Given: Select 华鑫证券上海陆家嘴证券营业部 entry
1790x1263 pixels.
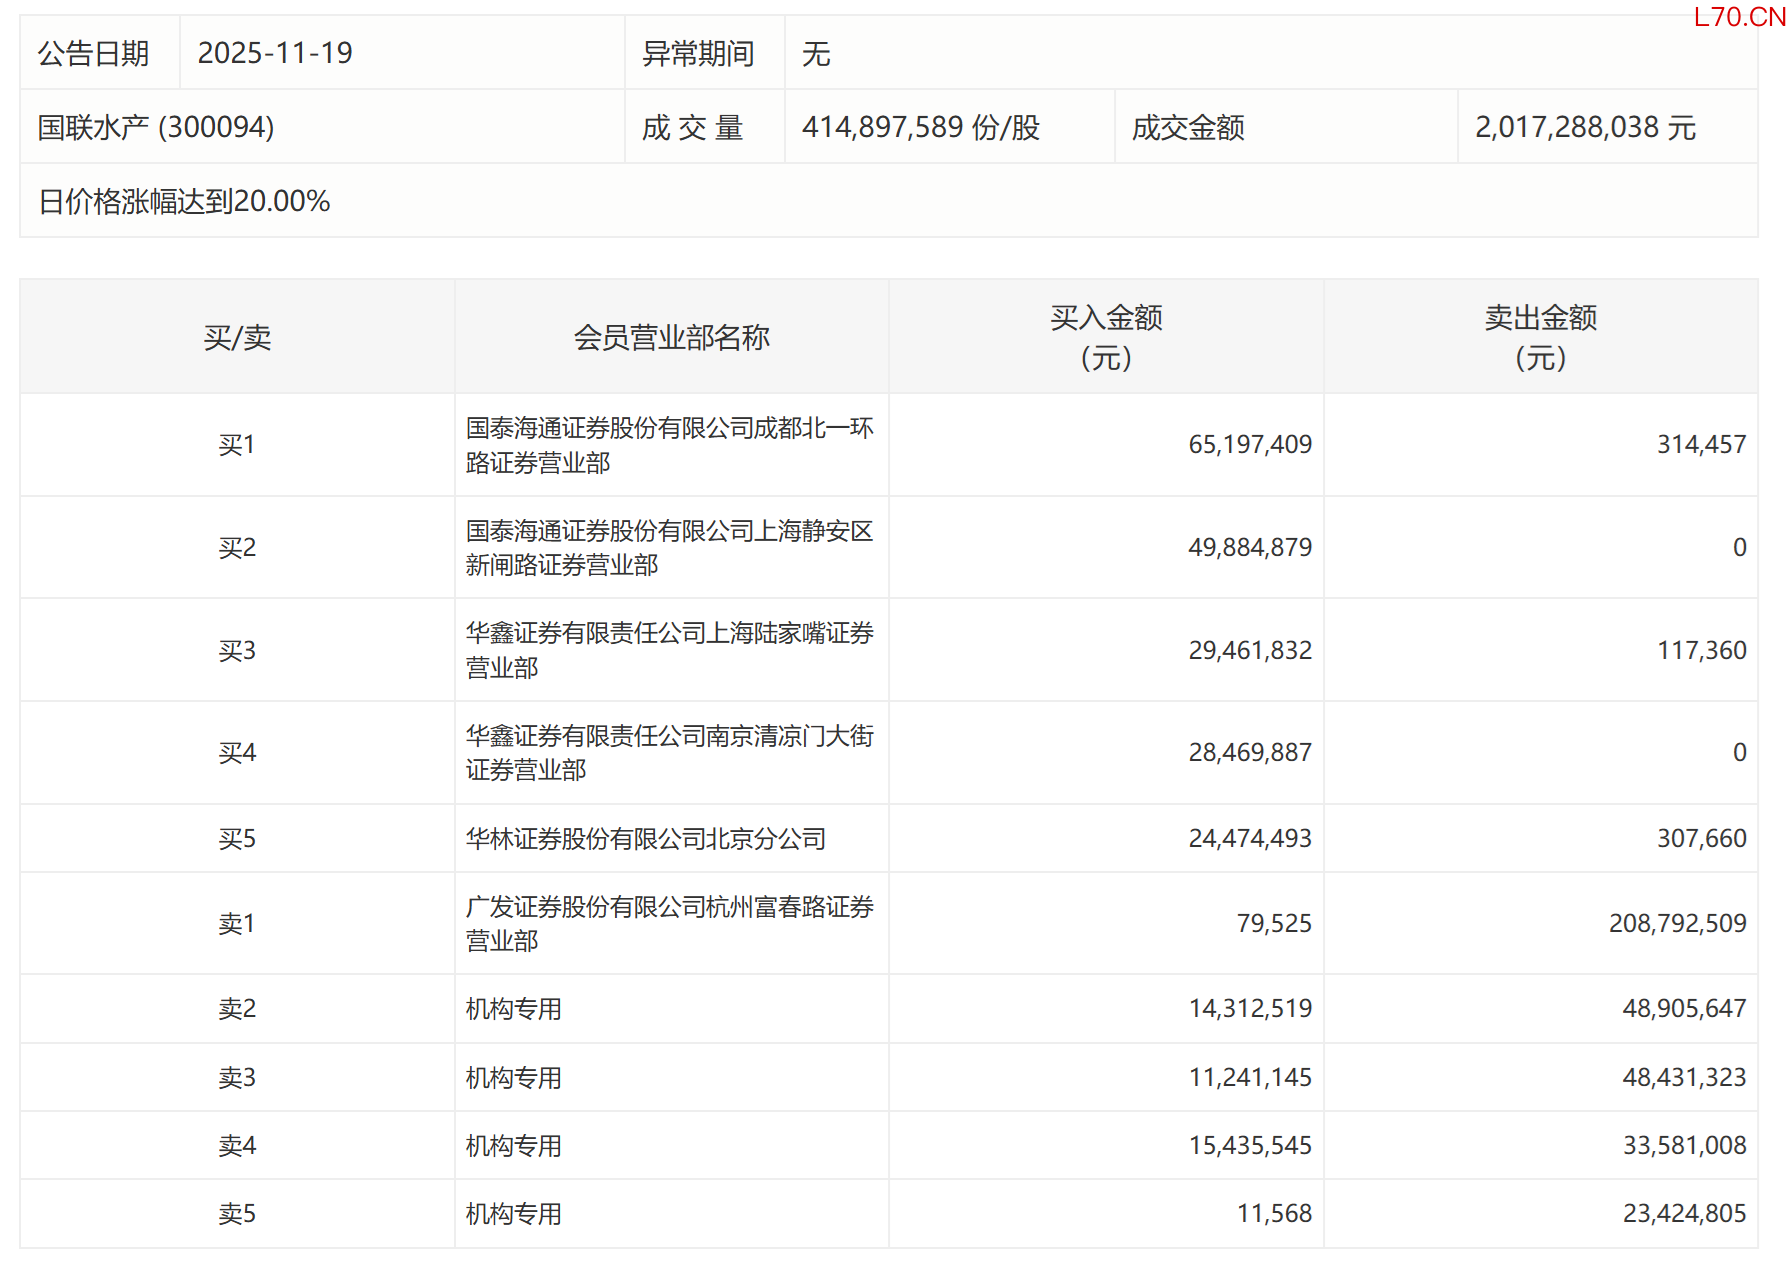Looking at the screenshot, I should click(x=669, y=650).
